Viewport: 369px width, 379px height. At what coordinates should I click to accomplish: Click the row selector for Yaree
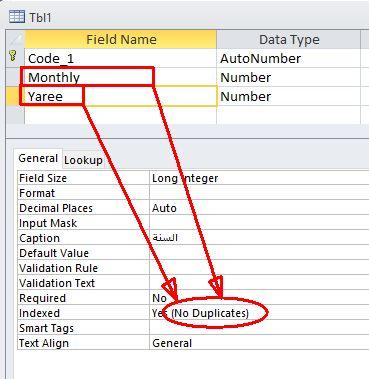coord(15,96)
